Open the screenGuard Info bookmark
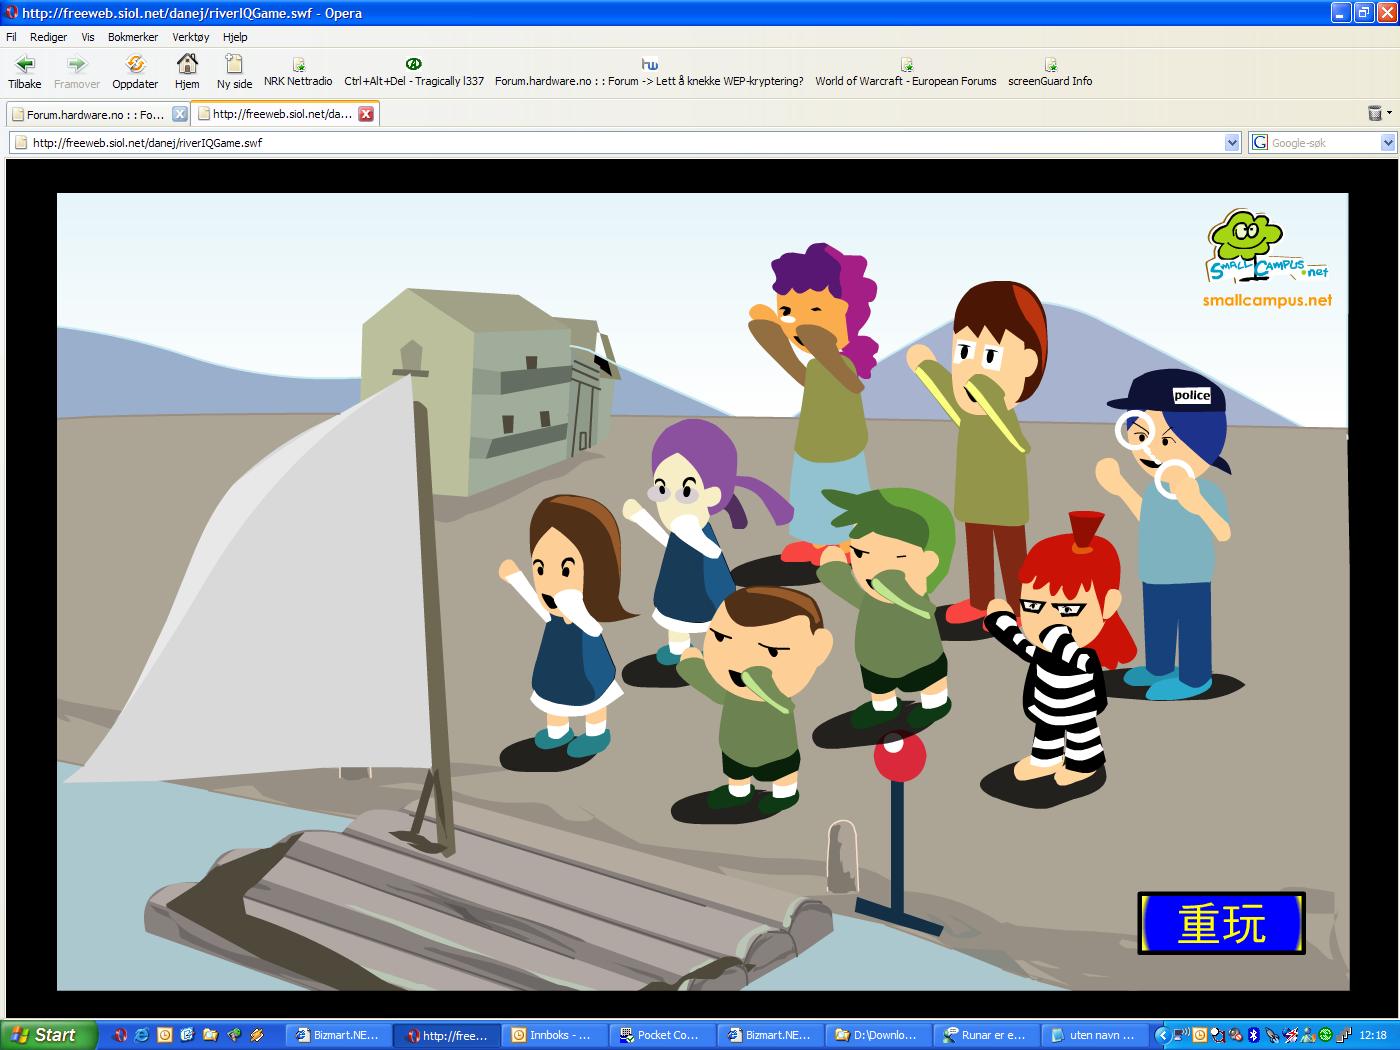Screen dimensions: 1400x1050 (x=1050, y=73)
